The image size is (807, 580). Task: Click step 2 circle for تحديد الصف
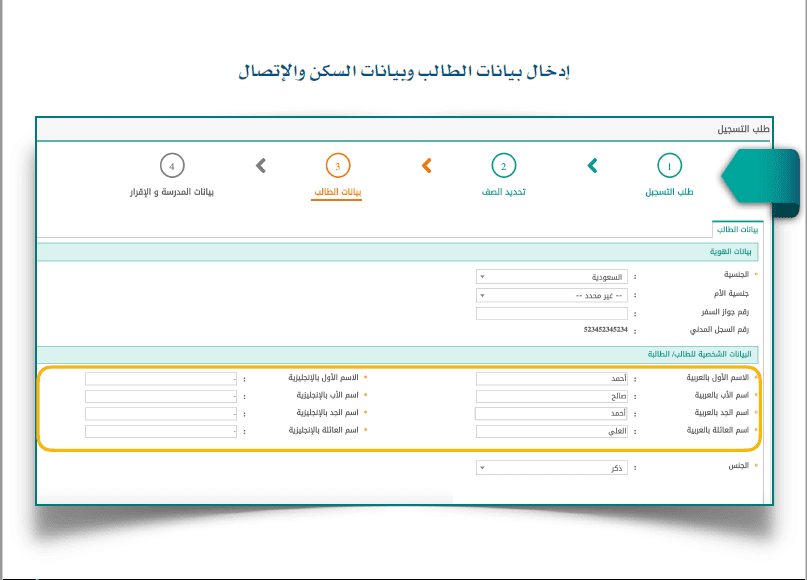[x=503, y=166]
